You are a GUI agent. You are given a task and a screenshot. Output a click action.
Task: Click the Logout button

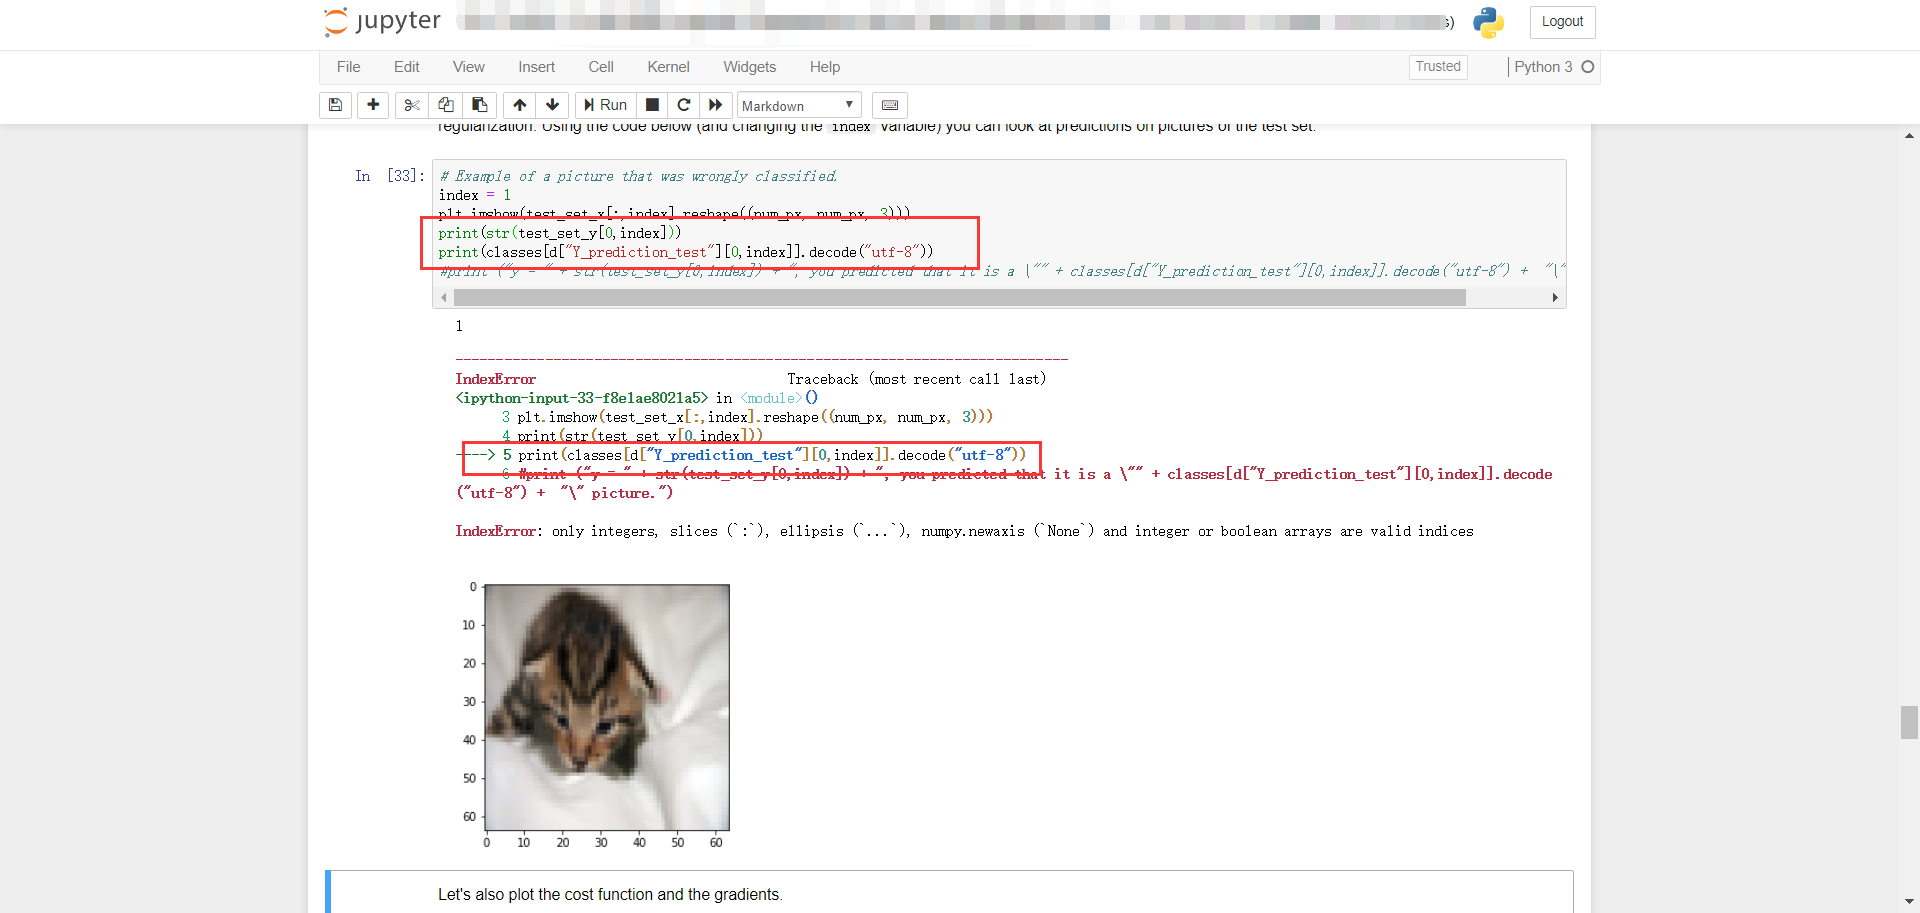coord(1562,22)
